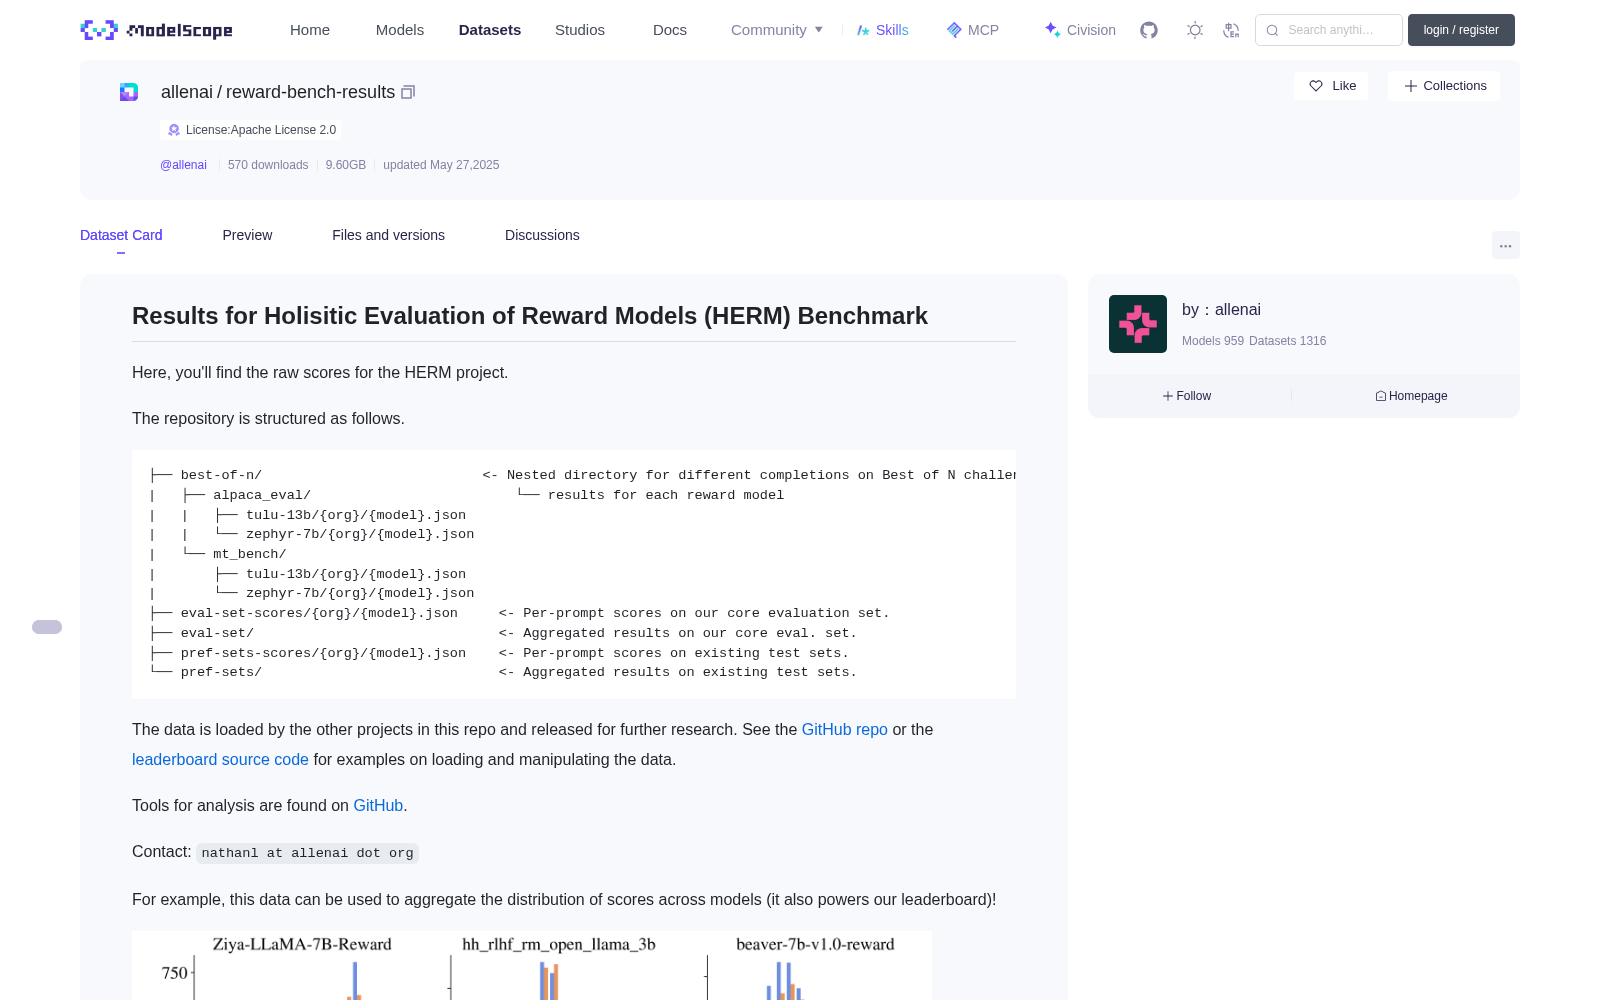Click the 'mt_bench/' directory line
Screen dimensions: 1600x1000
249,554
